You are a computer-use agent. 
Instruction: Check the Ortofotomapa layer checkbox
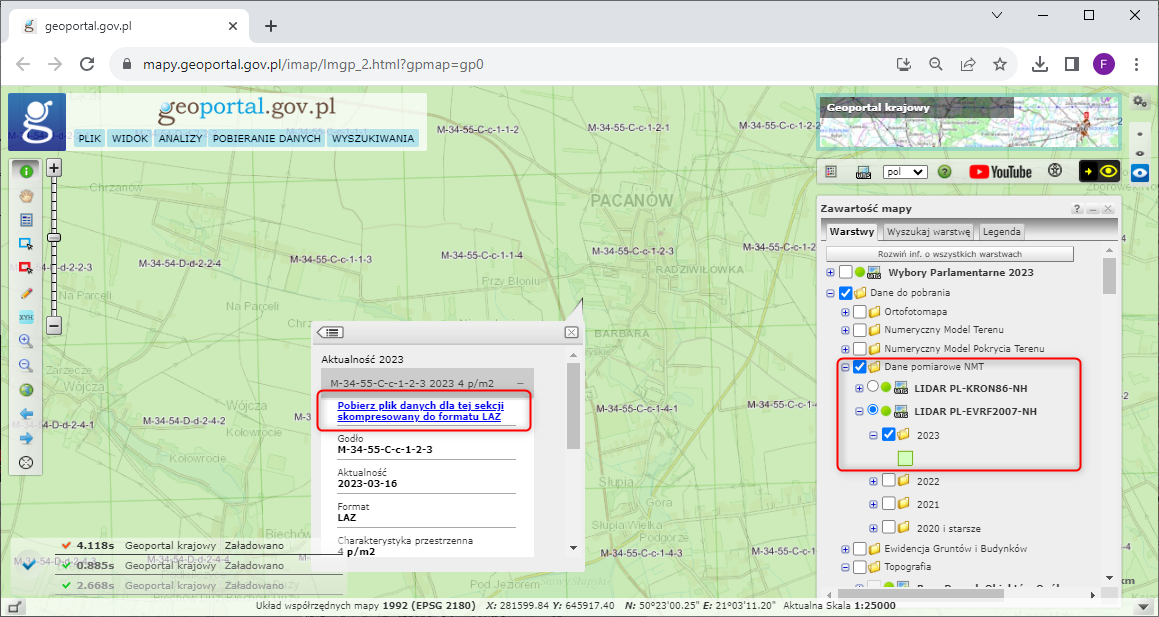pos(860,312)
